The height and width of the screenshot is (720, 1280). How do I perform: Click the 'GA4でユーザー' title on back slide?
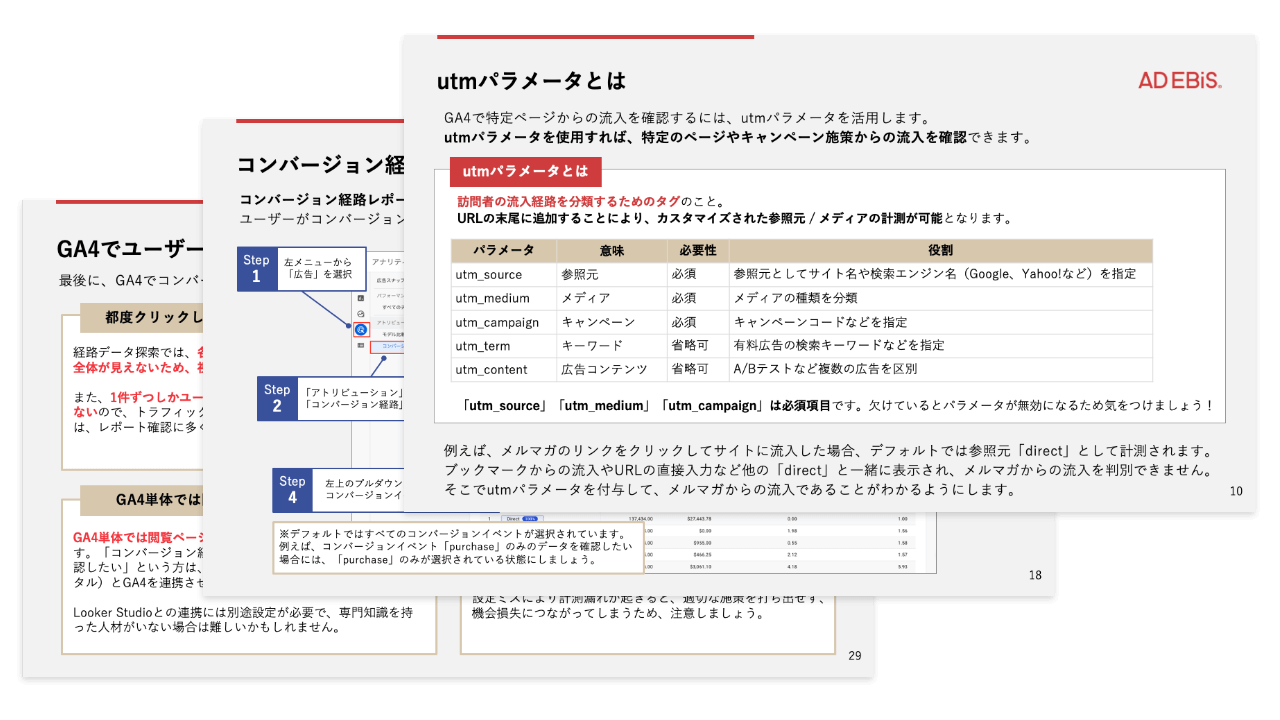pyautogui.click(x=130, y=248)
